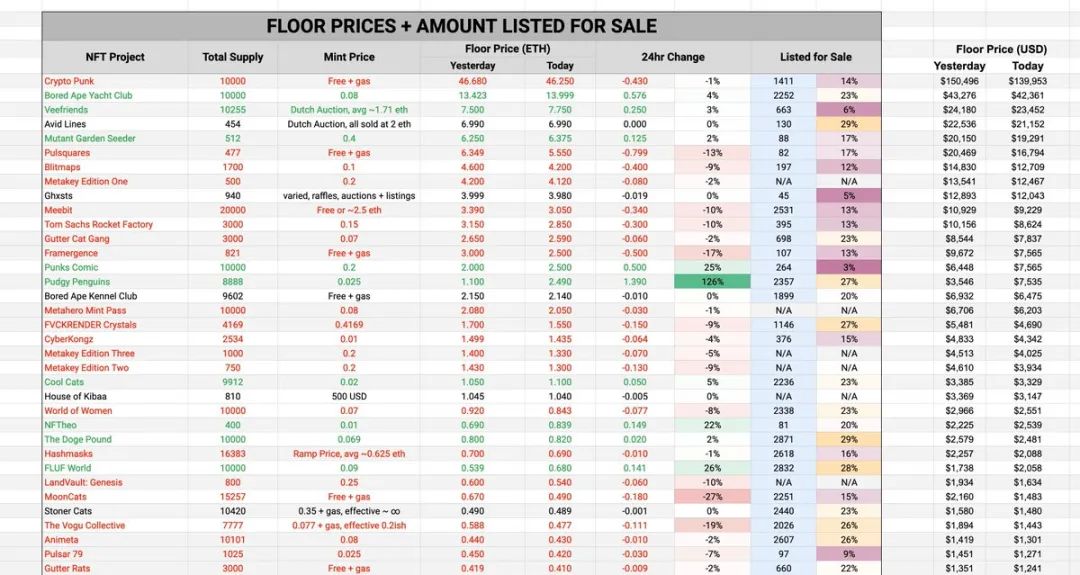1080x575 pixels.
Task: Click the Bored Ape Yacht Club project name
Action: click(x=88, y=96)
